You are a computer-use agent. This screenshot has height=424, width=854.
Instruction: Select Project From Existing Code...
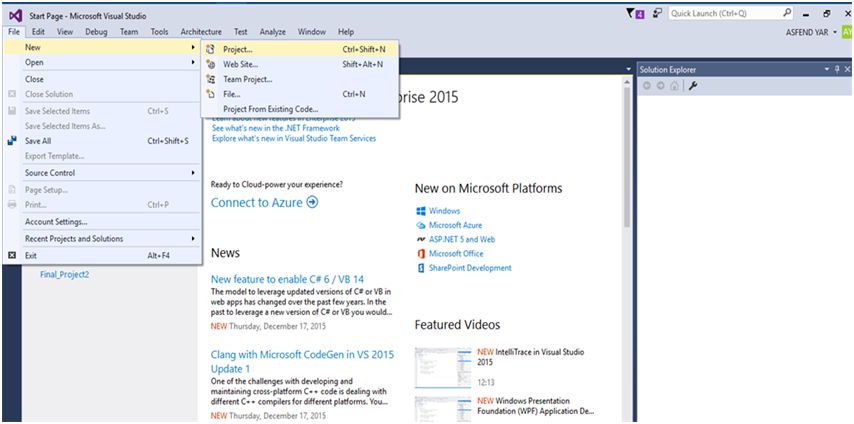tap(300, 109)
